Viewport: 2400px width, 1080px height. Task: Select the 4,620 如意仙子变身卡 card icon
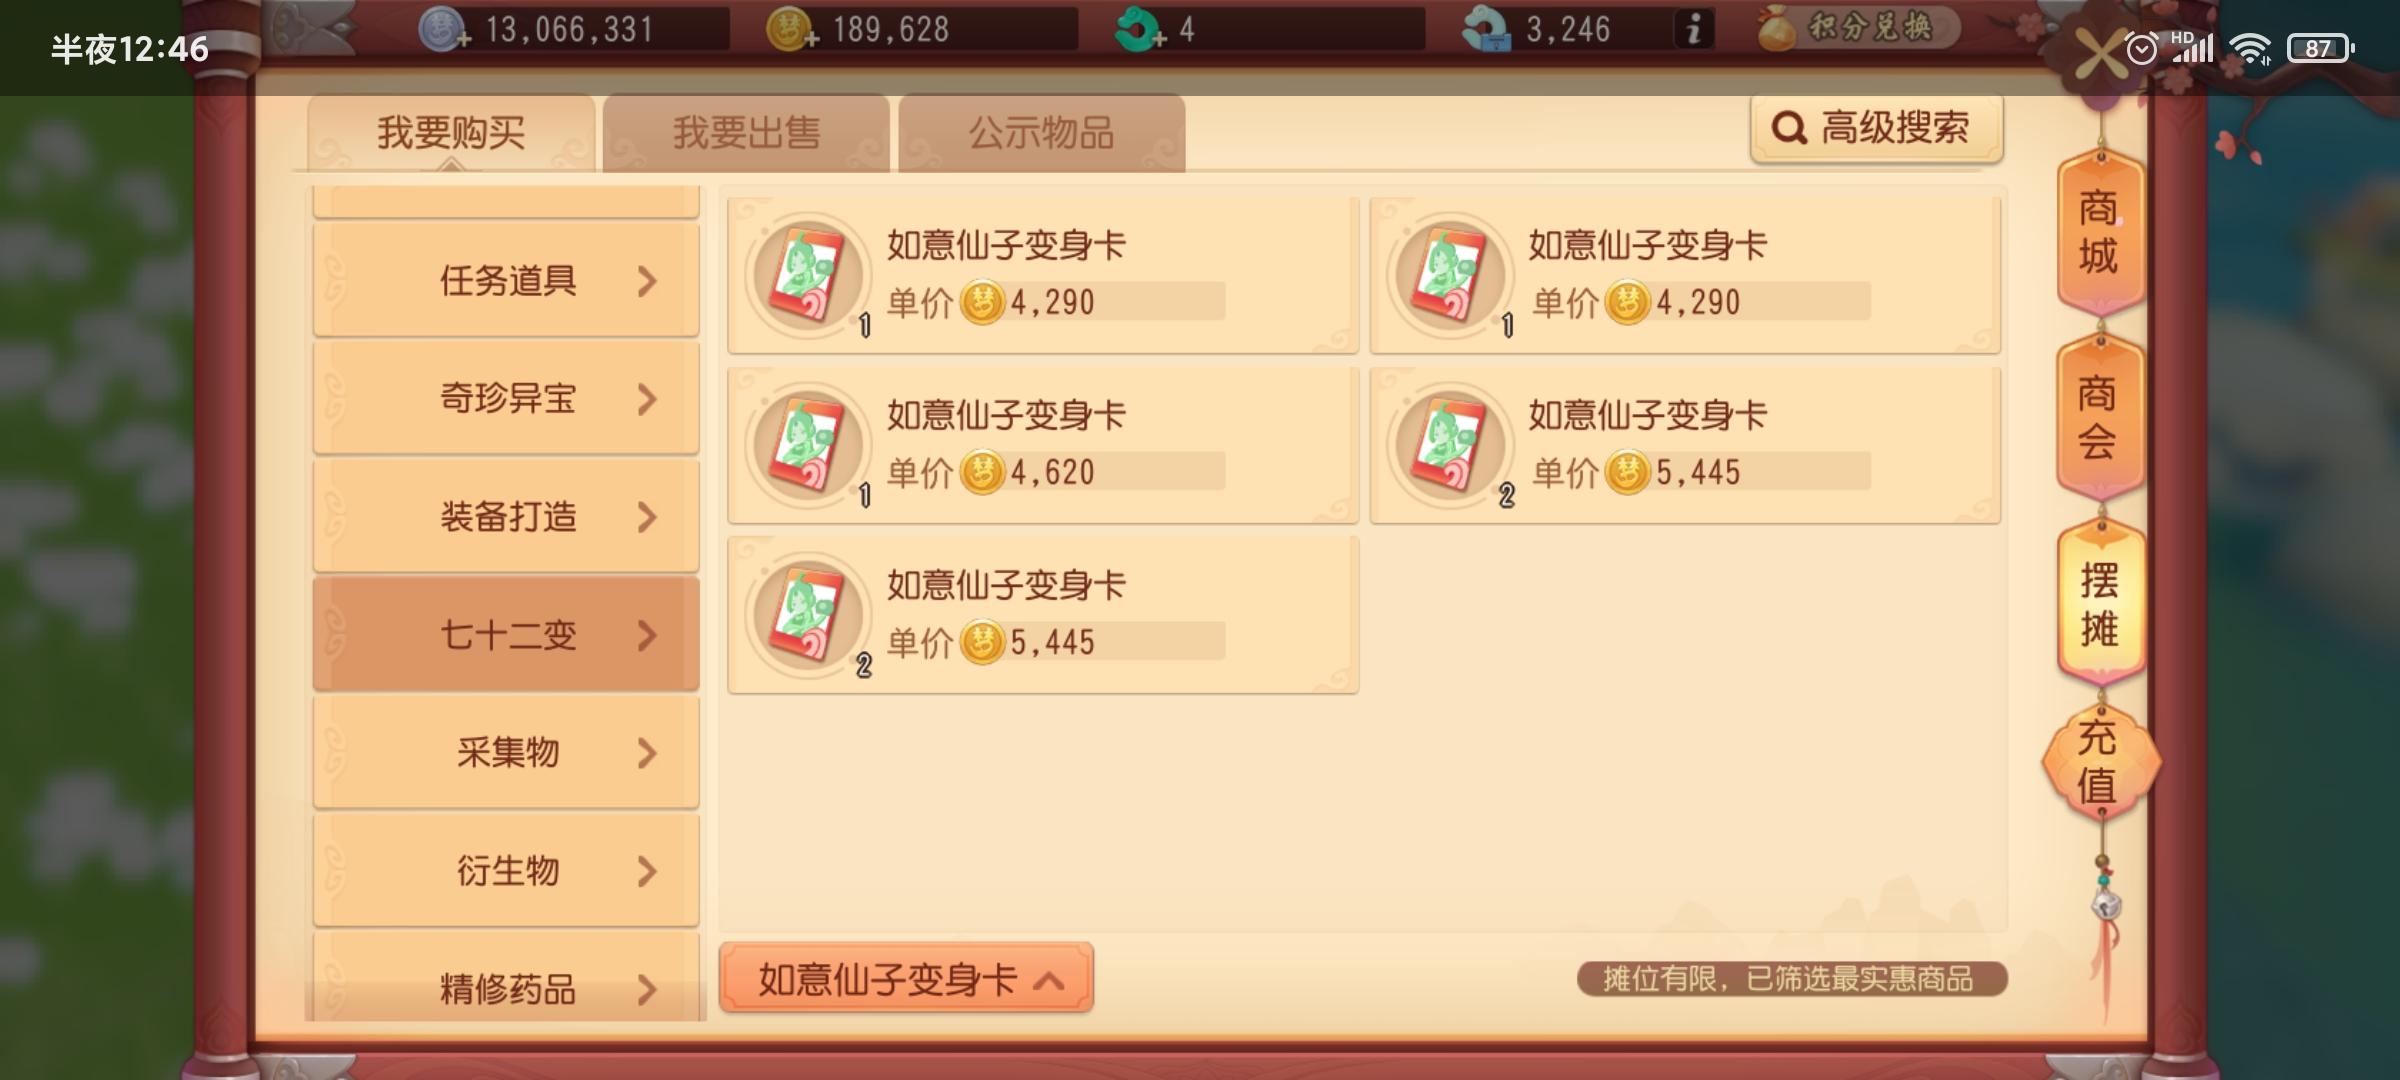tap(808, 444)
